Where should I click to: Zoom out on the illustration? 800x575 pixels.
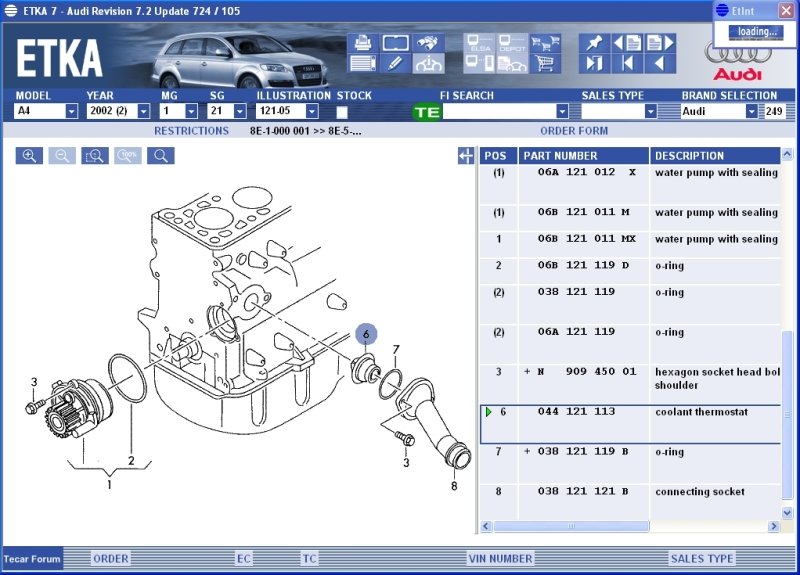pos(62,156)
